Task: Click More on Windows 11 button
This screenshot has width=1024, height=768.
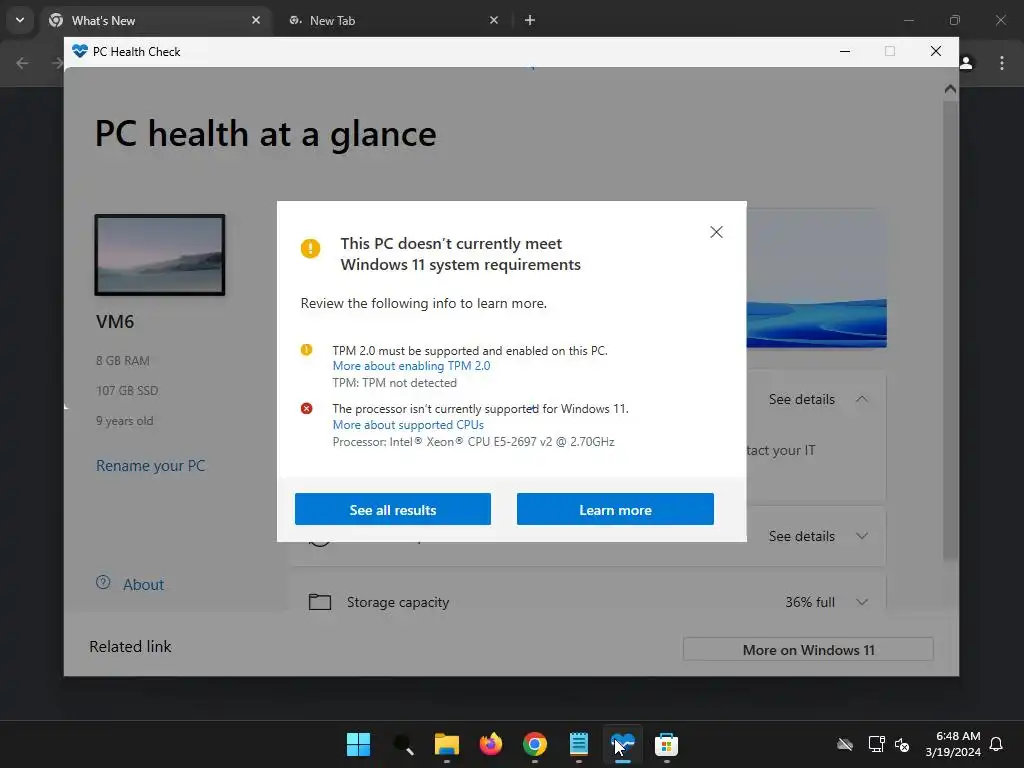Action: (808, 650)
